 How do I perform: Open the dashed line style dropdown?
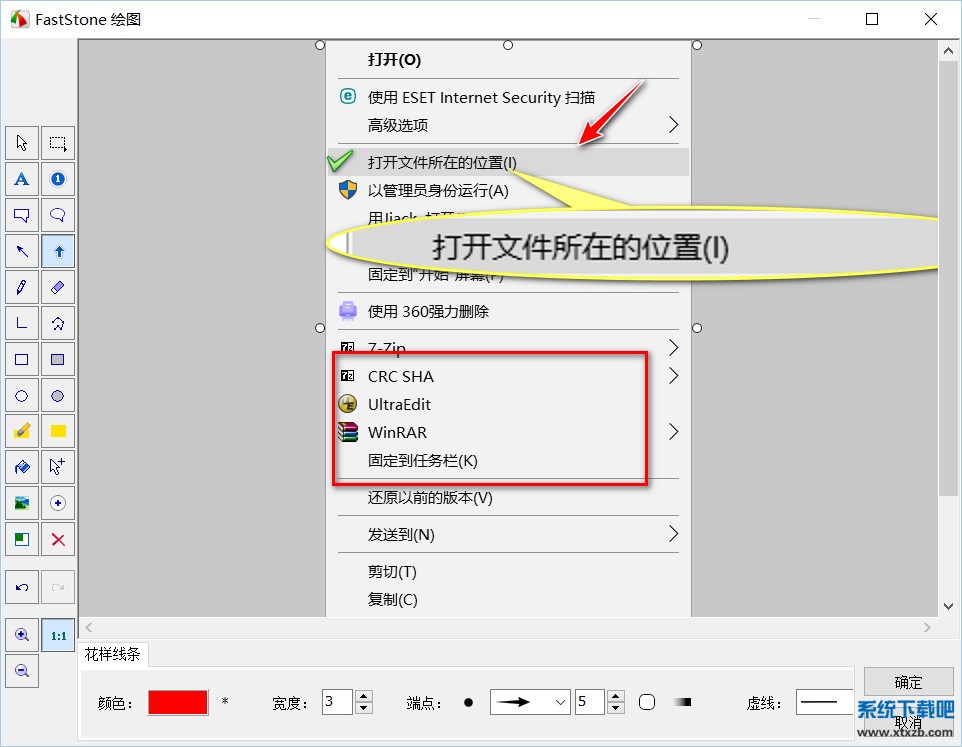824,702
